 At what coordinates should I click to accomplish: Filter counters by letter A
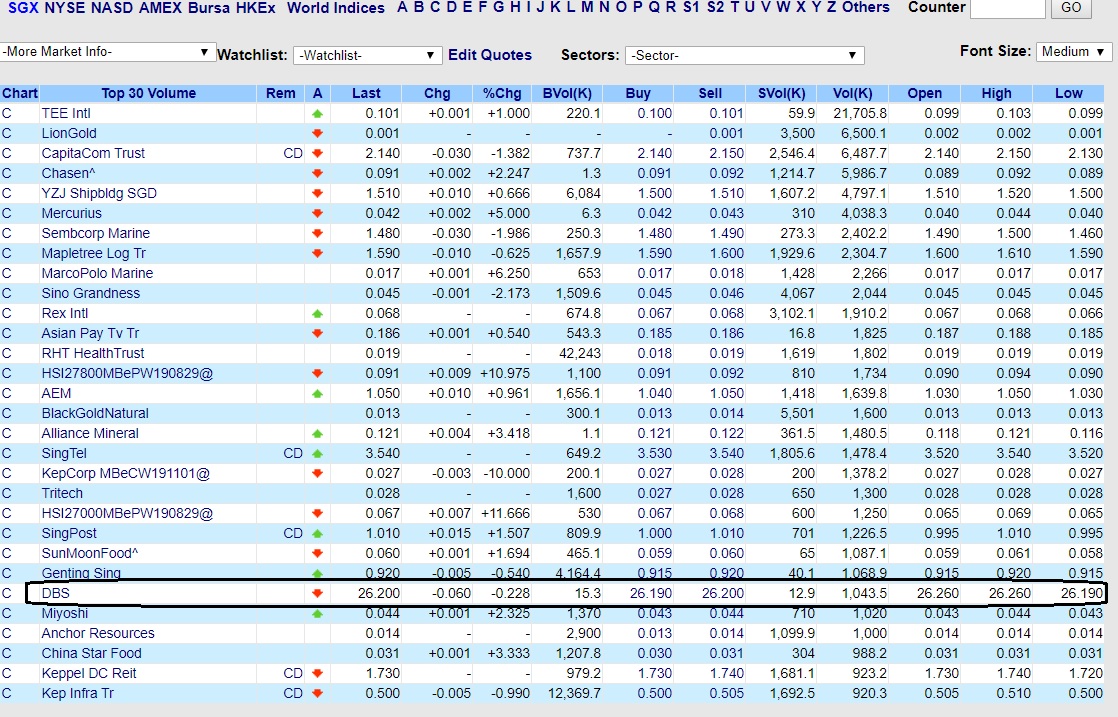(x=402, y=7)
